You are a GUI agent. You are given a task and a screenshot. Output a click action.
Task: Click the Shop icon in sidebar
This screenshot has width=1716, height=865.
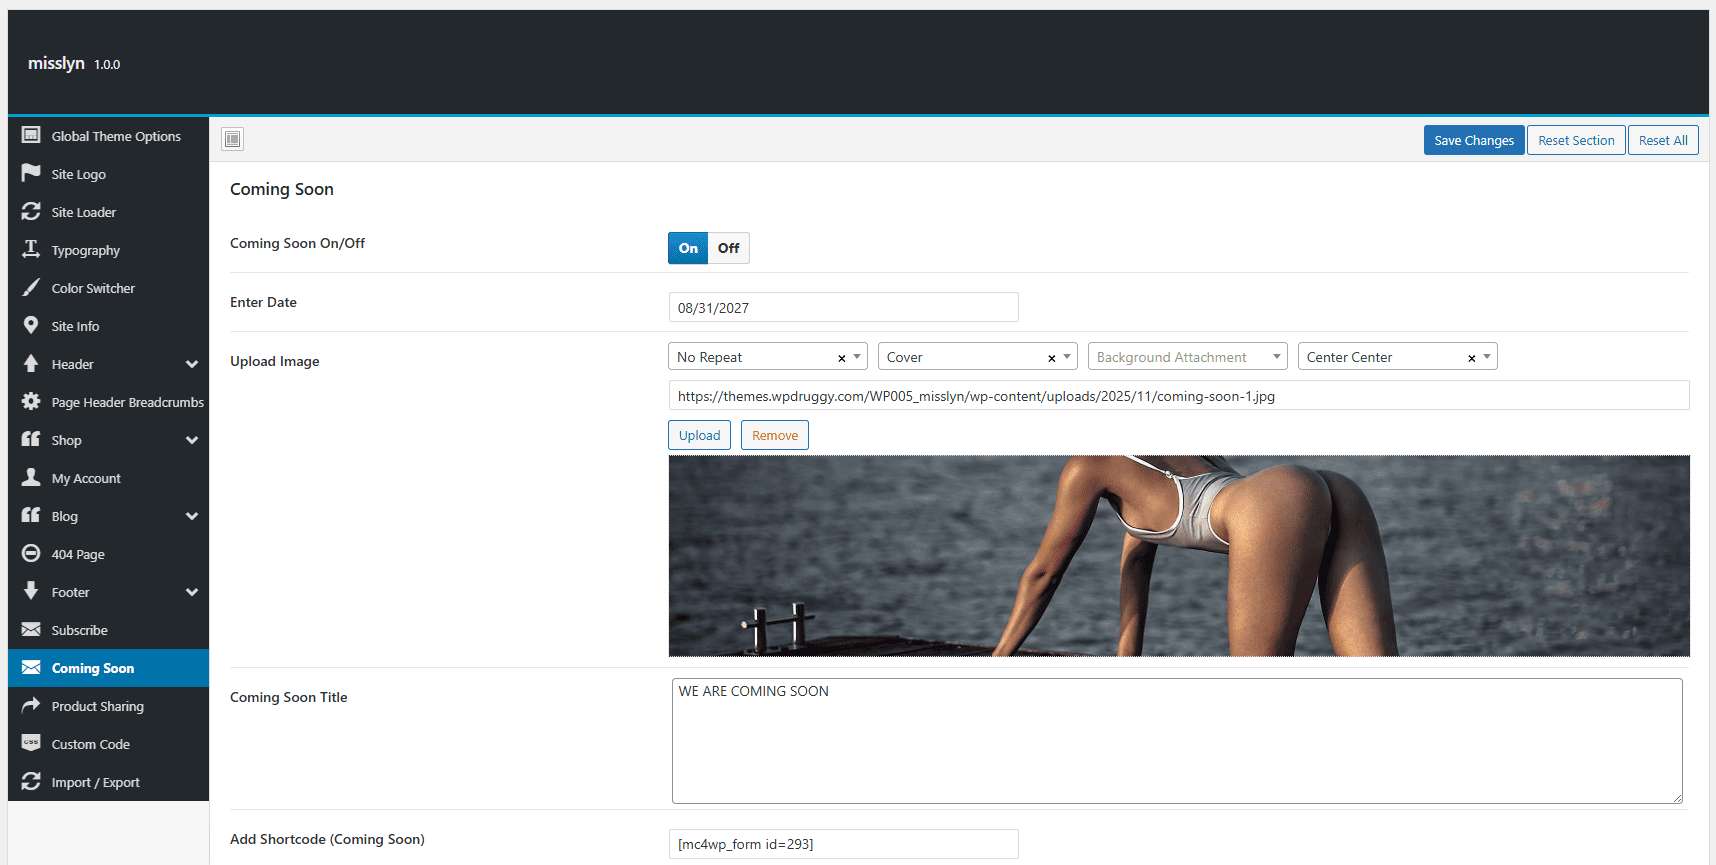coord(31,439)
